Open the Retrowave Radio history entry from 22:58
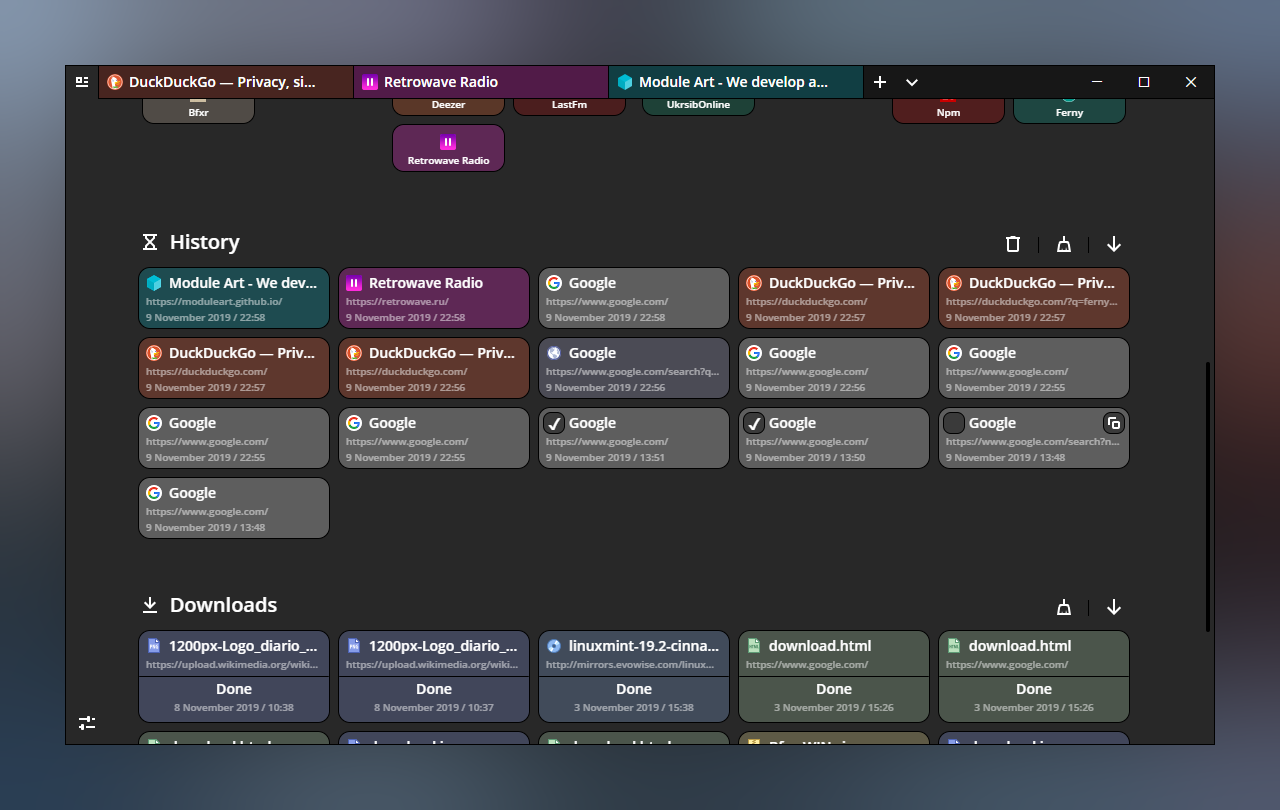Image resolution: width=1280 pixels, height=810 pixels. (434, 298)
